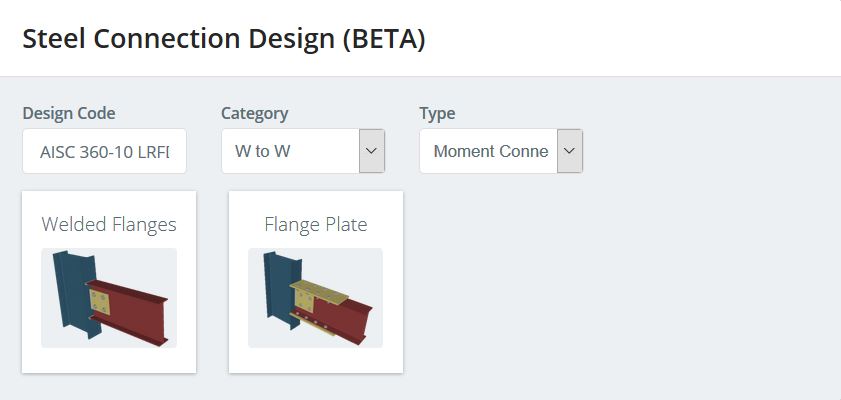This screenshot has height=400, width=841.
Task: Open the W to W category combo box
Action: tap(303, 151)
